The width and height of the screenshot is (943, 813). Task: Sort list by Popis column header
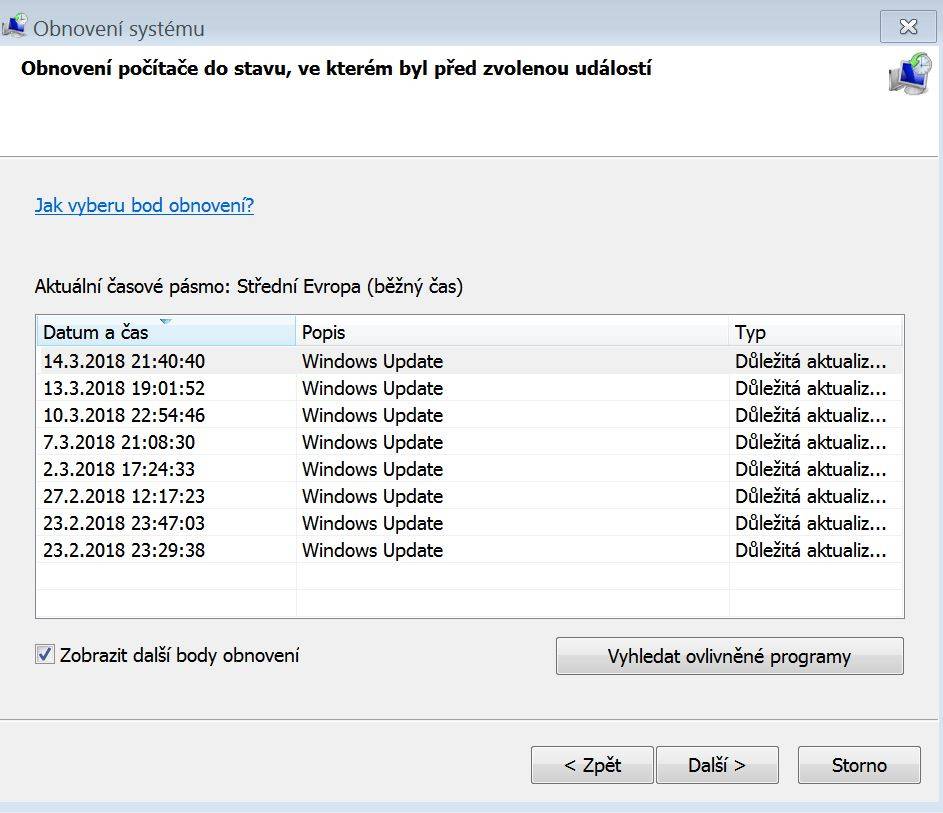(x=512, y=332)
